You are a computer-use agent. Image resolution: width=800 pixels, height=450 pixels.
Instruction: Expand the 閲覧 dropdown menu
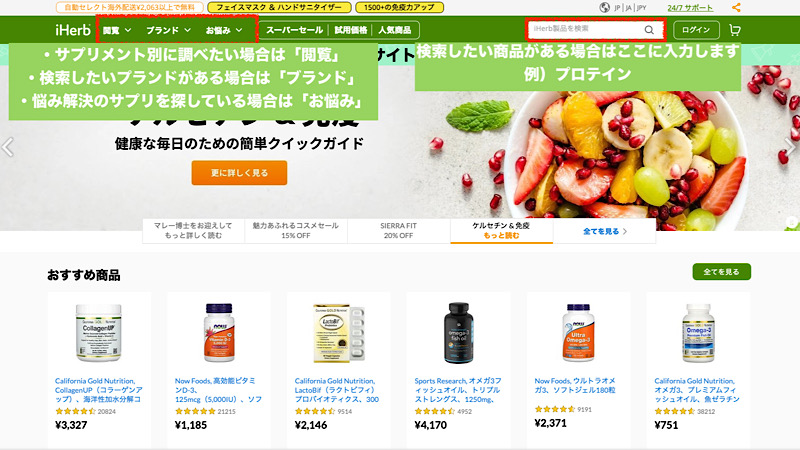coord(117,30)
